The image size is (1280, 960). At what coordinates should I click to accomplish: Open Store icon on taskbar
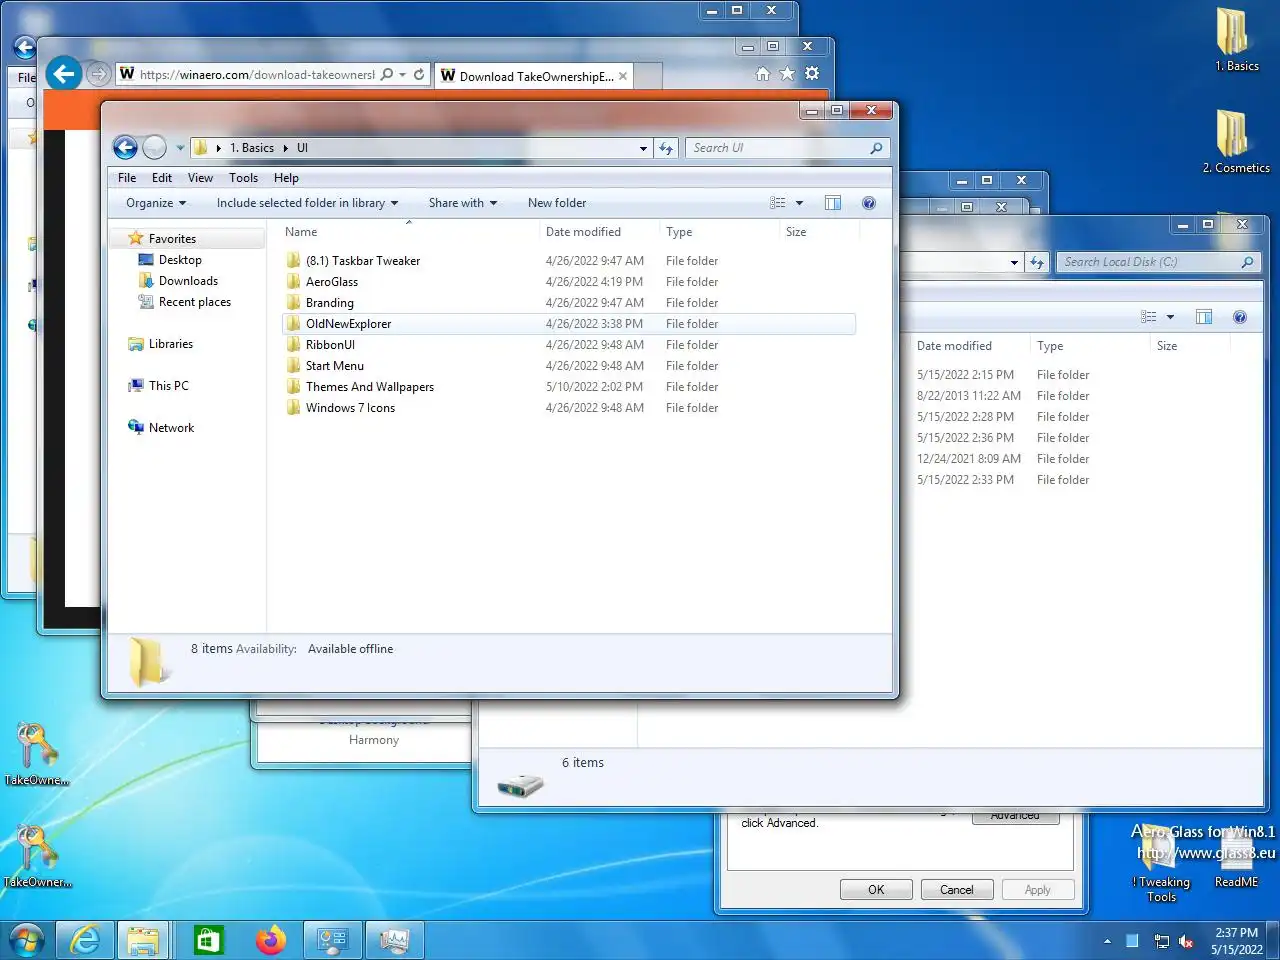point(208,940)
